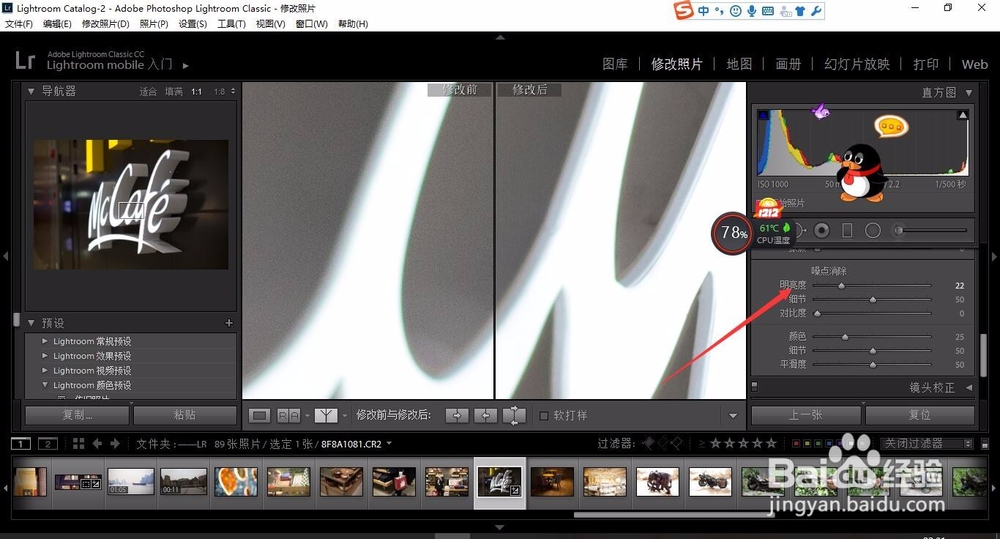Click the navigator McCafé preview image
This screenshot has height=539, width=1000.
[x=131, y=204]
